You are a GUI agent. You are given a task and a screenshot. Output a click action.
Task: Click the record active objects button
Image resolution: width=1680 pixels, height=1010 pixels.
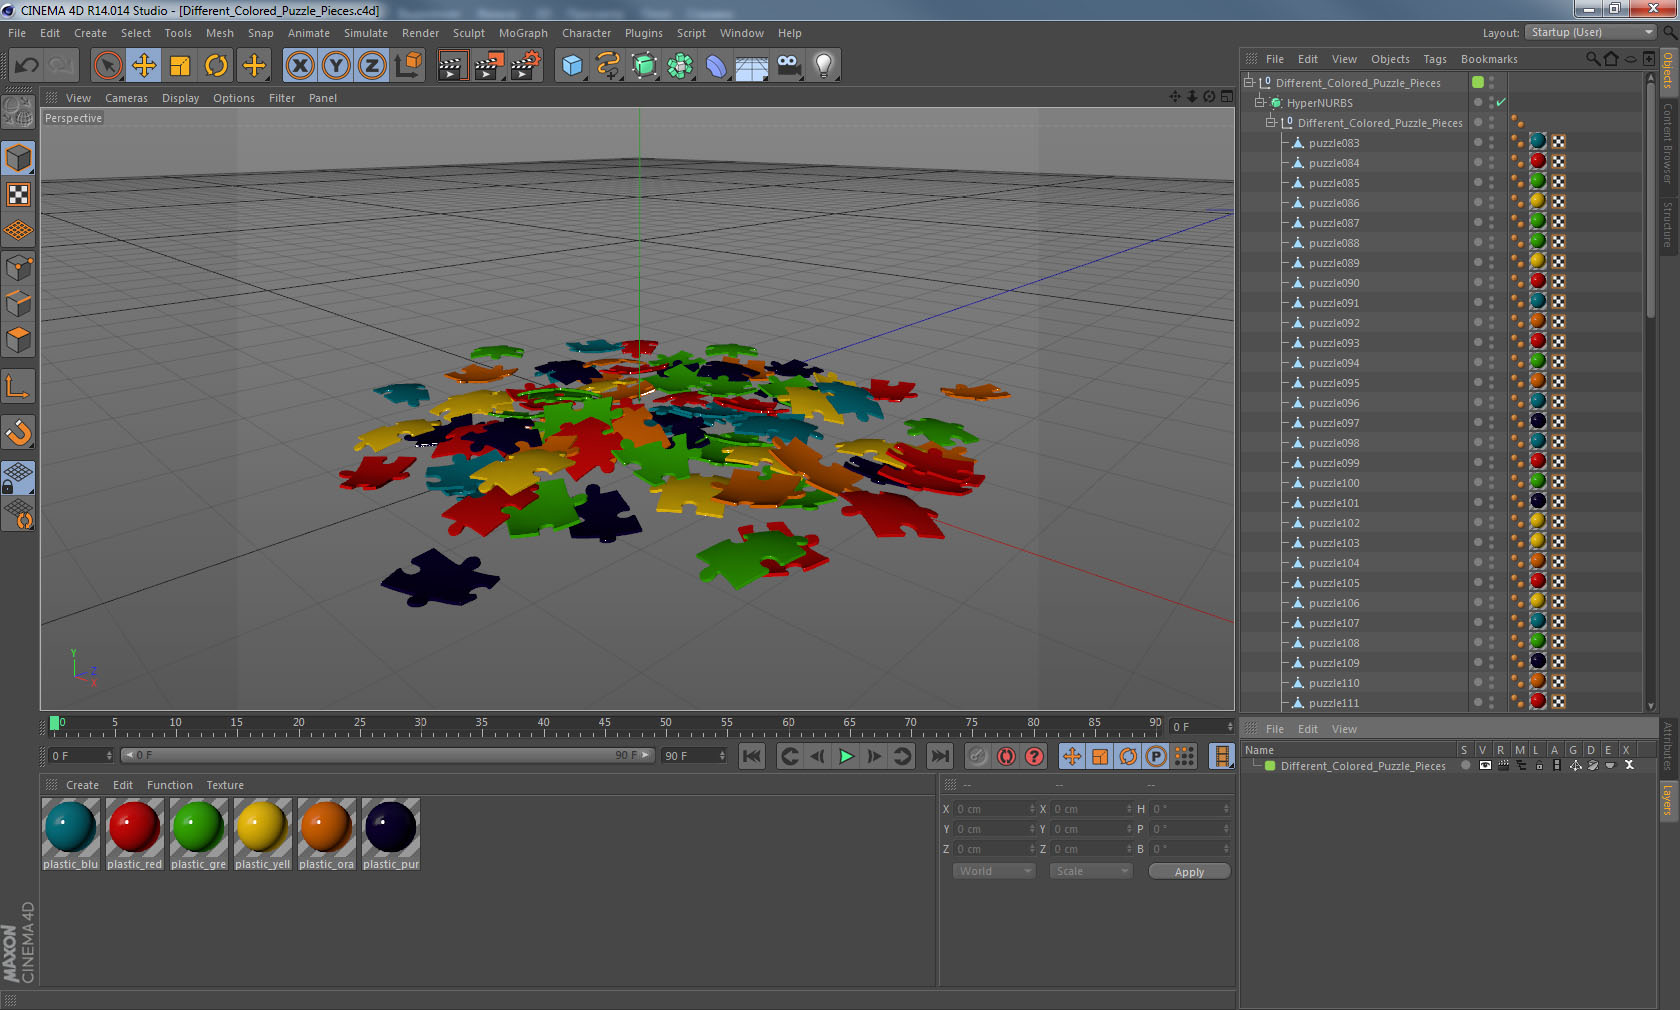[x=978, y=756]
